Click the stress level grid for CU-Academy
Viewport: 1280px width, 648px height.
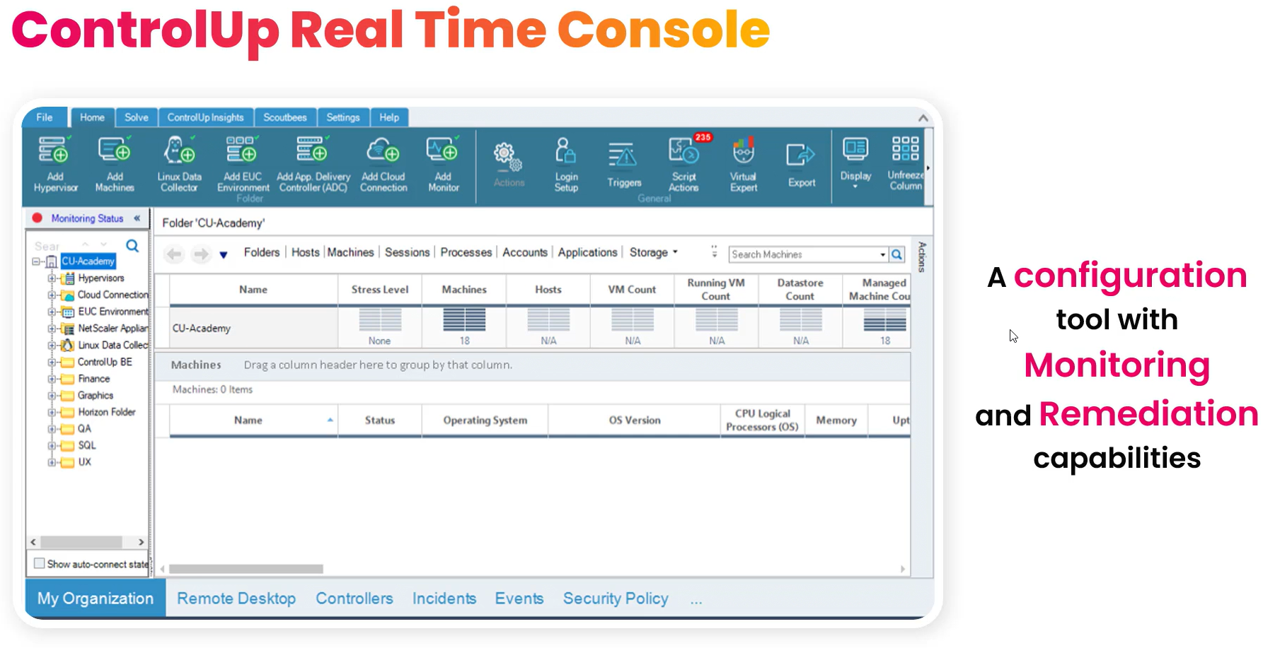point(380,320)
